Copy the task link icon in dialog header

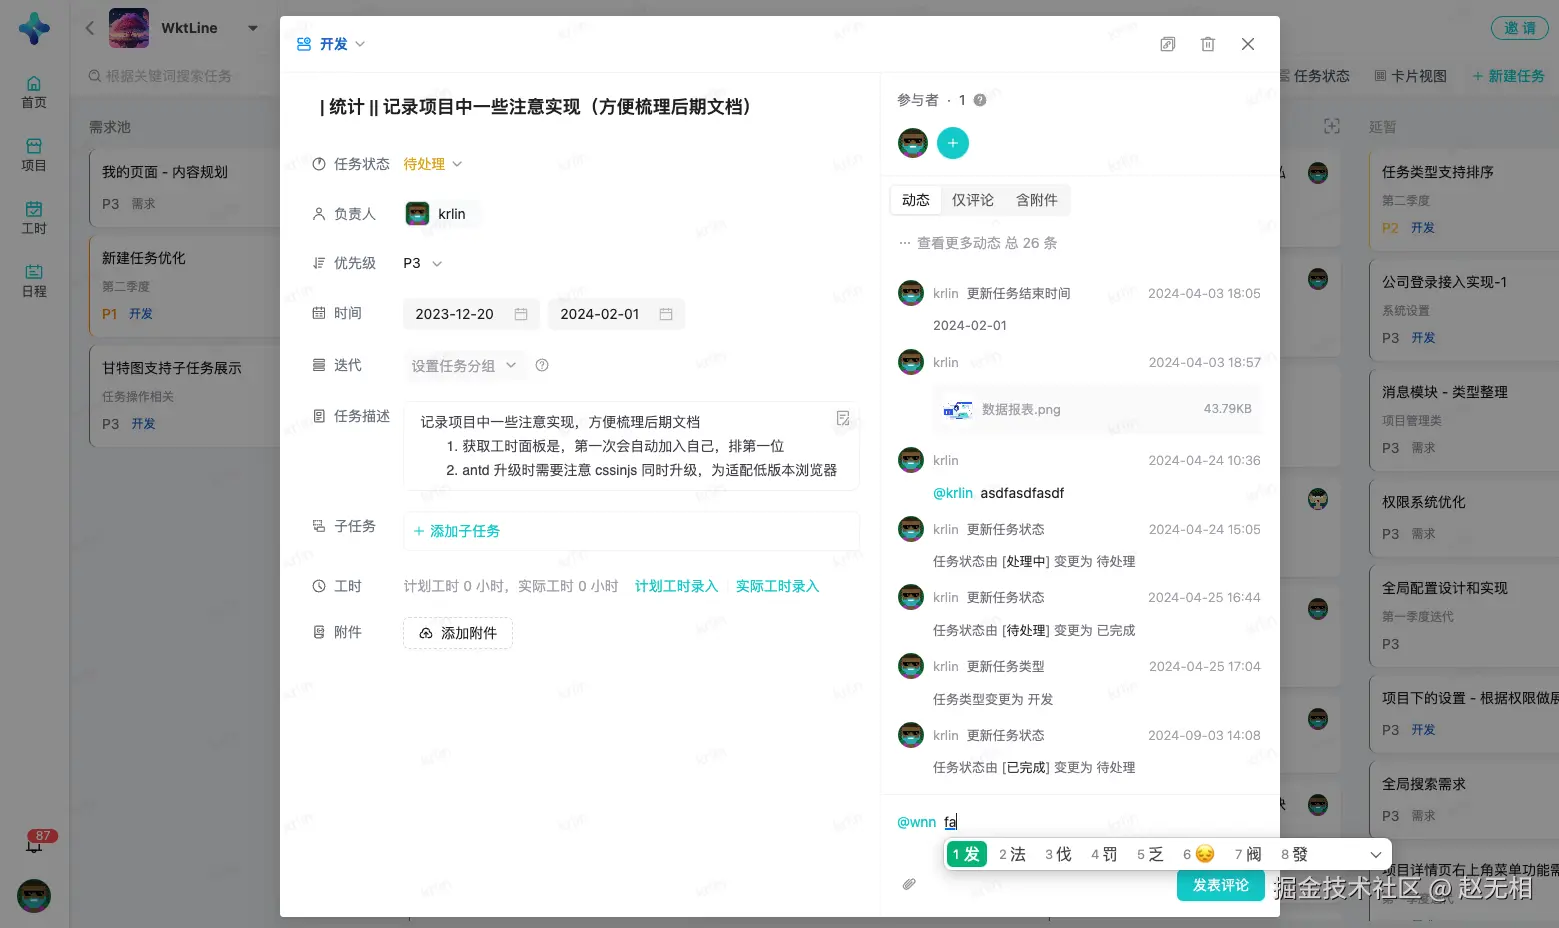point(1167,44)
